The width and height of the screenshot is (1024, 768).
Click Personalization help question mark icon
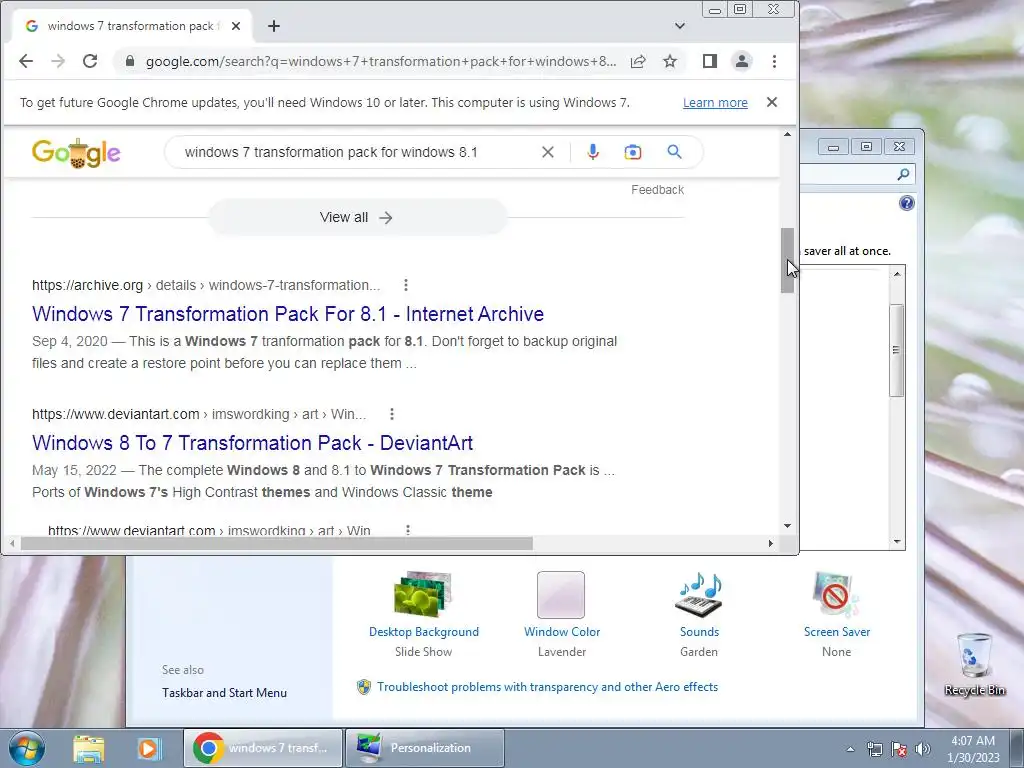pos(906,203)
